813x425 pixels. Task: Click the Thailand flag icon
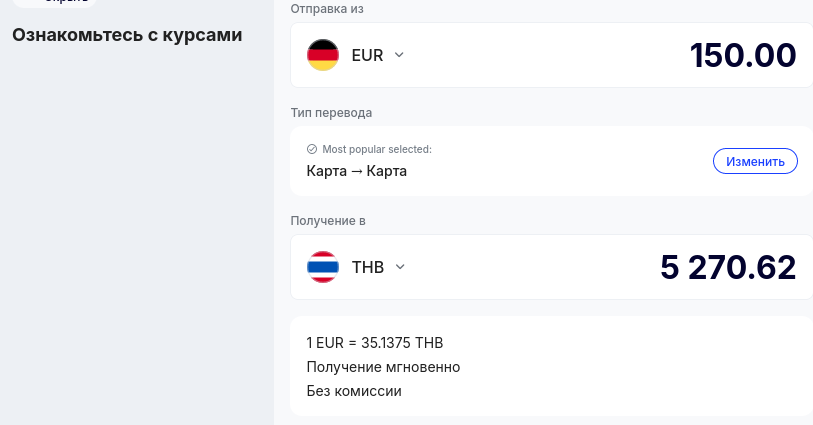point(322,267)
